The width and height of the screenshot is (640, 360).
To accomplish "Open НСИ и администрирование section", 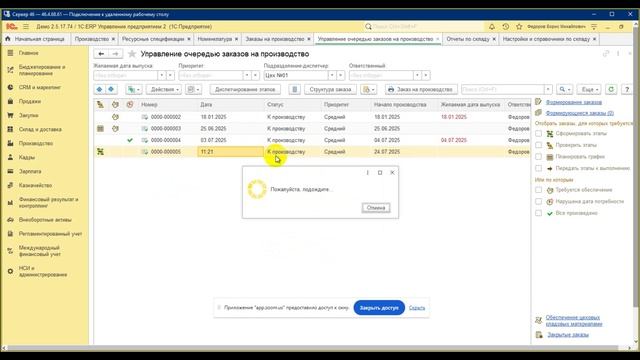I will 42,271.
